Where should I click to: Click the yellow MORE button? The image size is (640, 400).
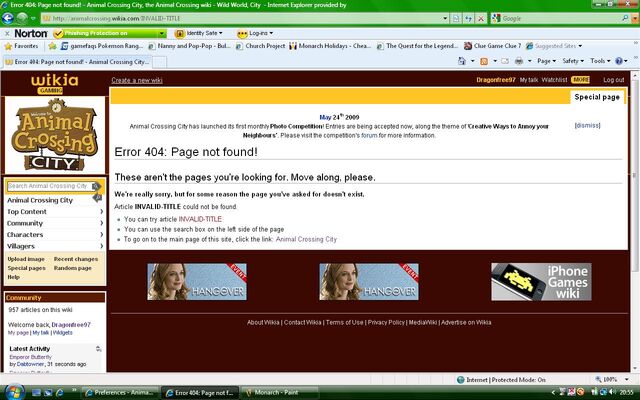(x=580, y=80)
